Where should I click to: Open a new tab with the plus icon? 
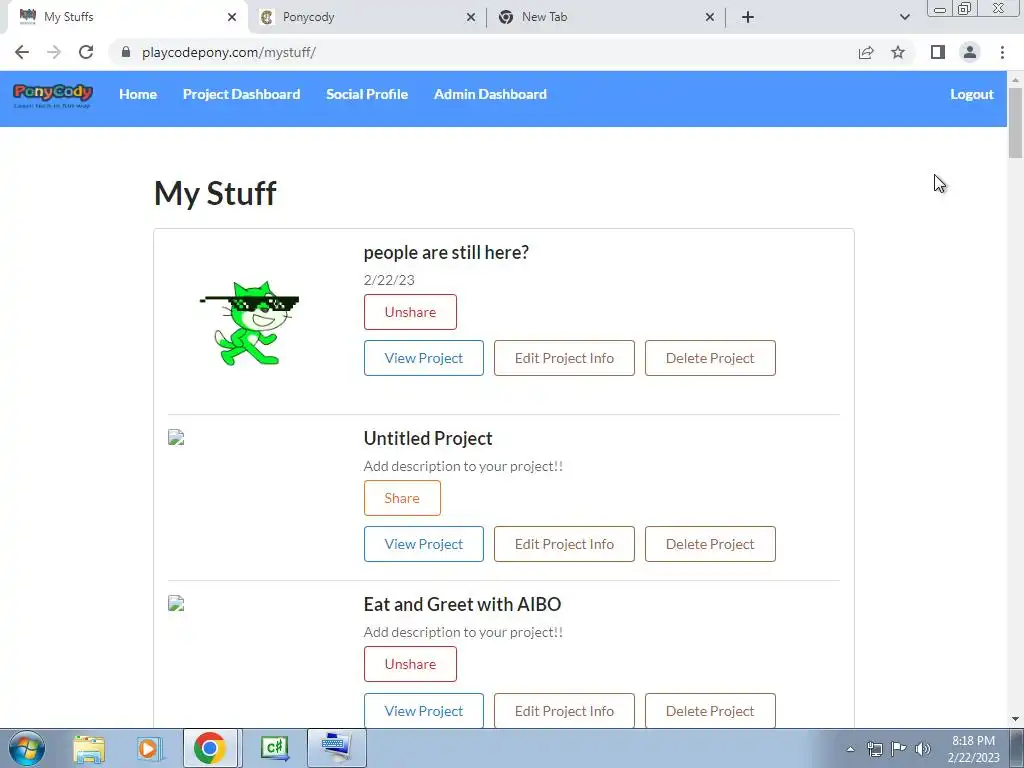click(748, 17)
